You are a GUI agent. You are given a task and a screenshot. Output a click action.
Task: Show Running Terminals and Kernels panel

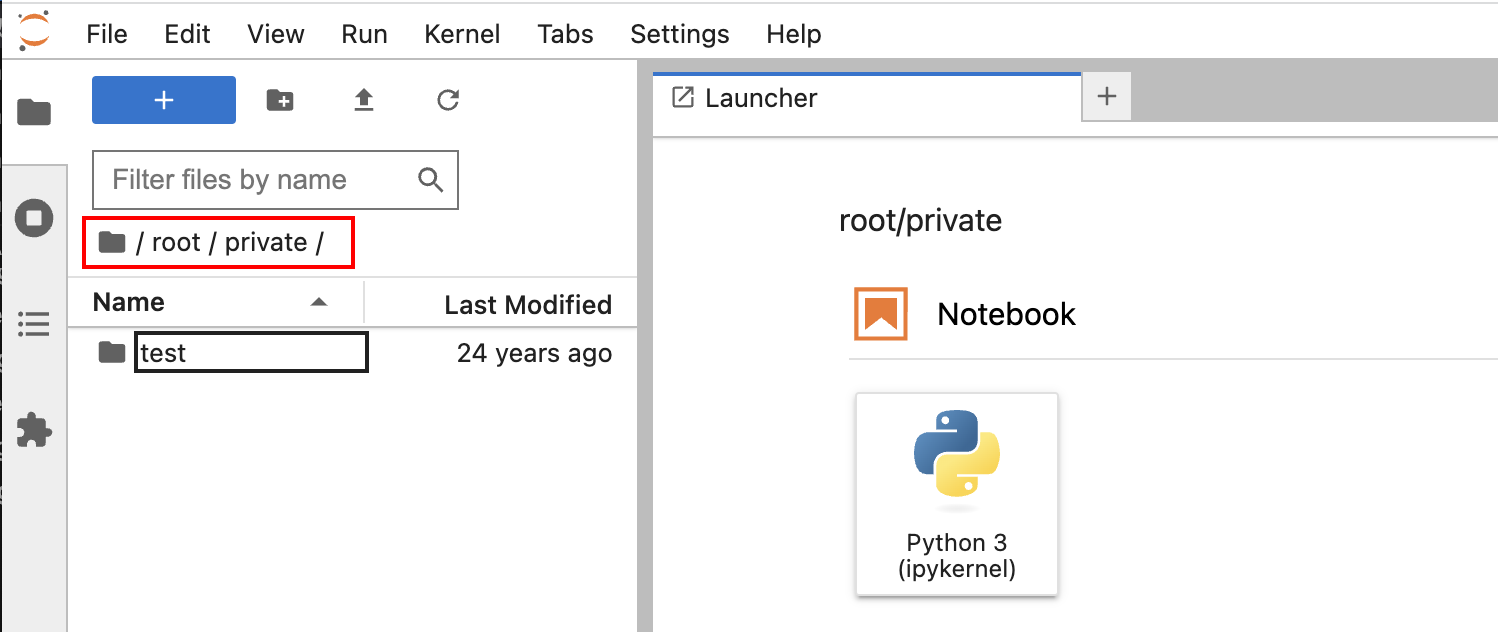click(34, 218)
